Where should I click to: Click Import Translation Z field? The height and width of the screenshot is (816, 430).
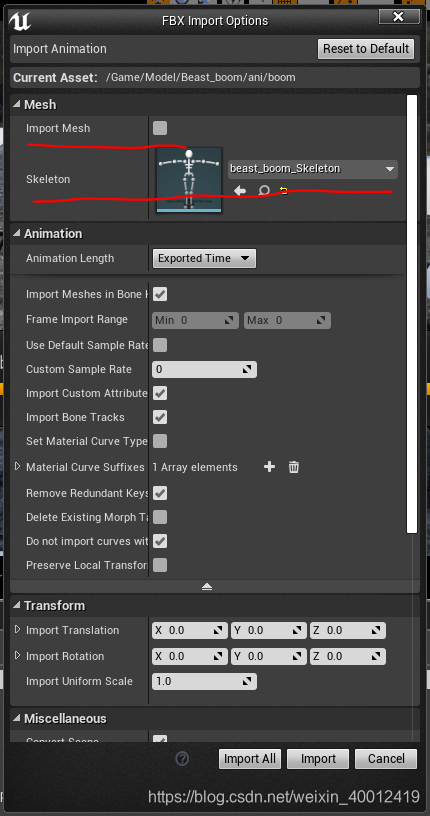(348, 630)
